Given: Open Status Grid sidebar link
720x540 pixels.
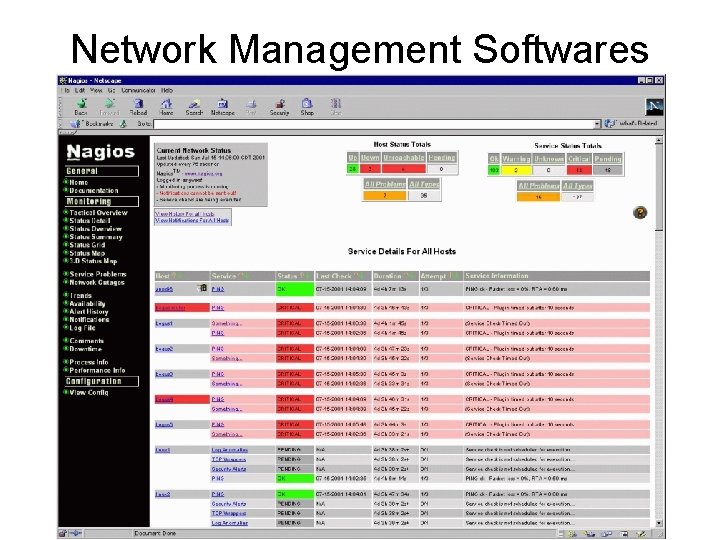Looking at the screenshot, I should point(87,245).
